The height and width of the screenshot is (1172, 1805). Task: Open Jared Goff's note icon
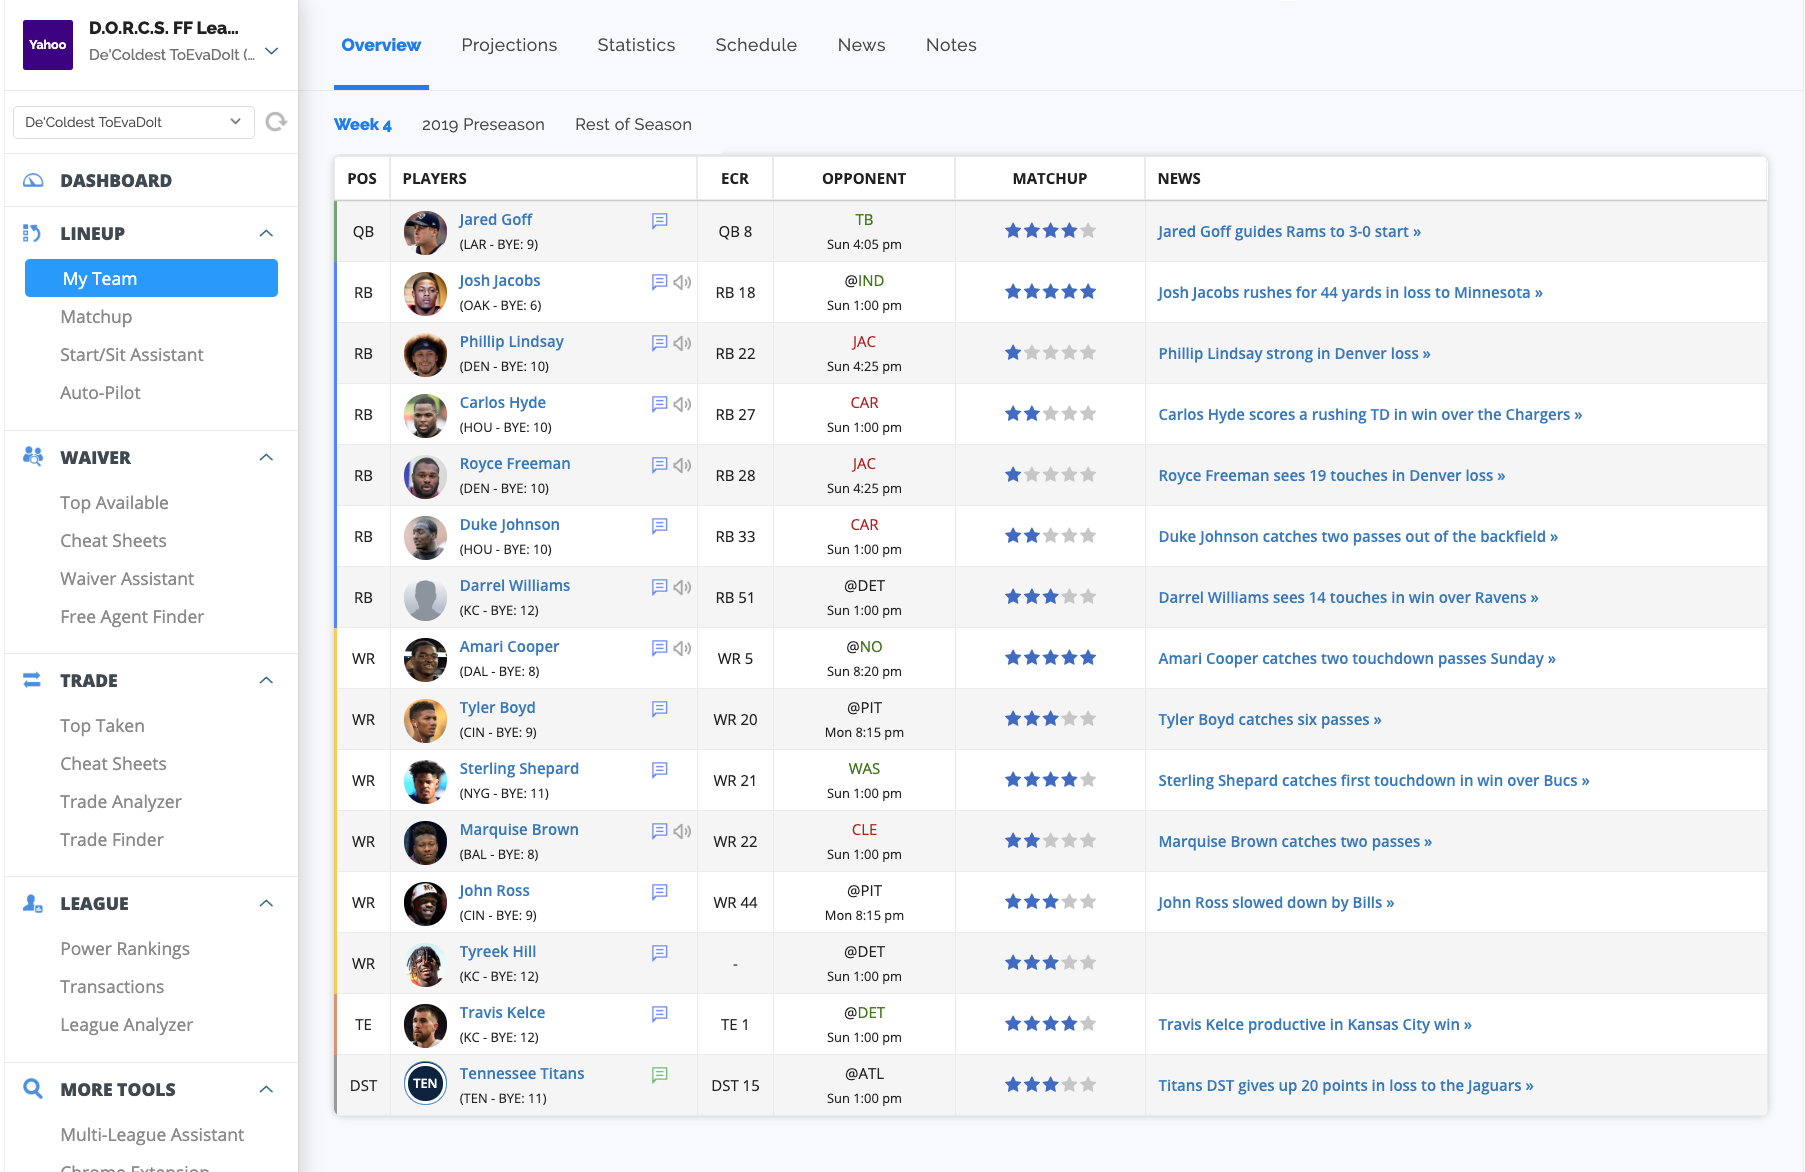660,221
